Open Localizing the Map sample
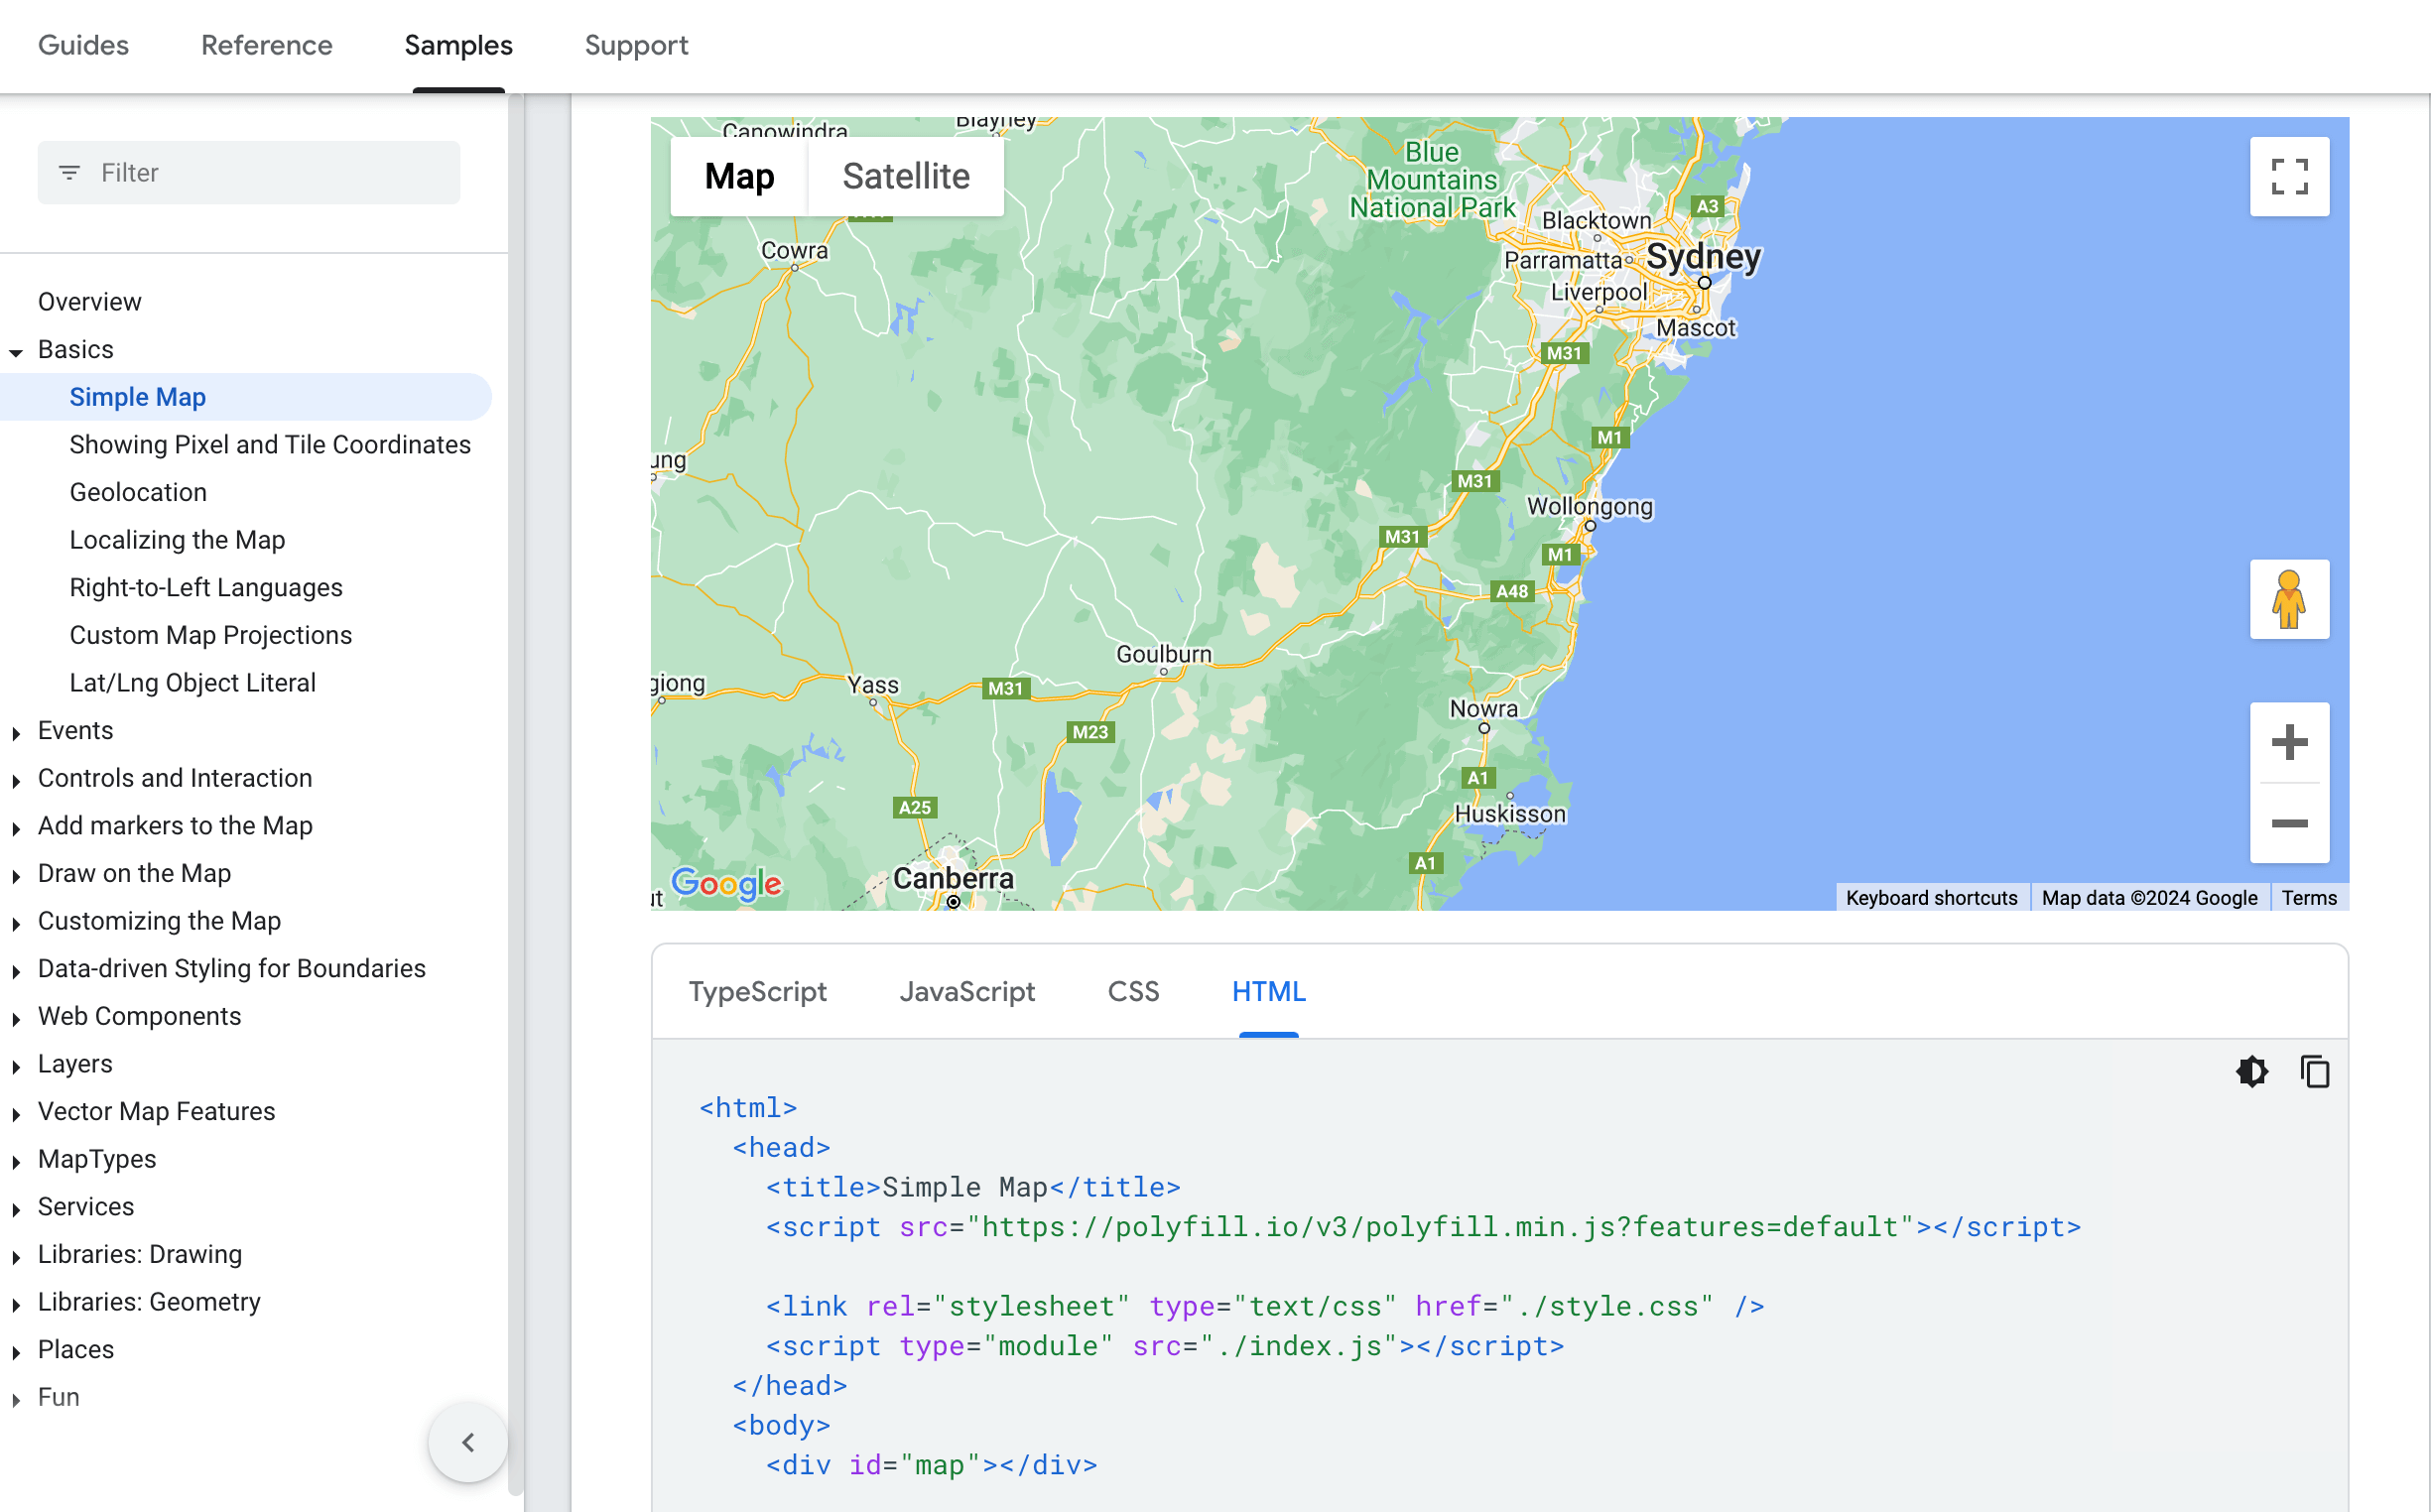The height and width of the screenshot is (1512, 2431). (177, 540)
